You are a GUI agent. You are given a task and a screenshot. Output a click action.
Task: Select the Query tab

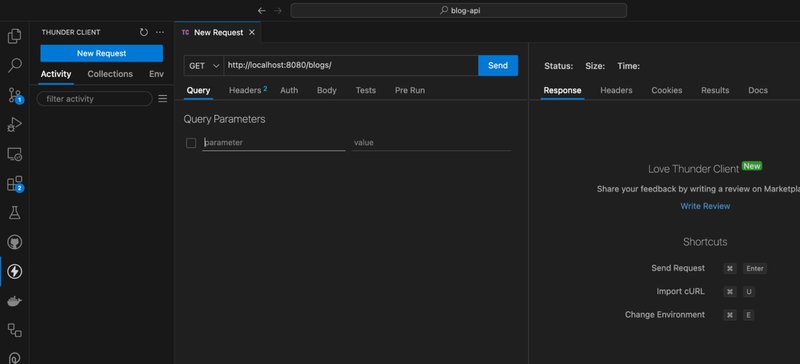(198, 90)
